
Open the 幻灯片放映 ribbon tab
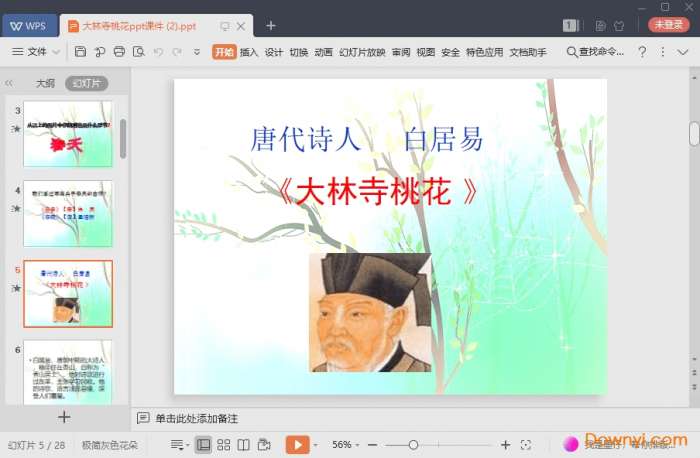362,51
